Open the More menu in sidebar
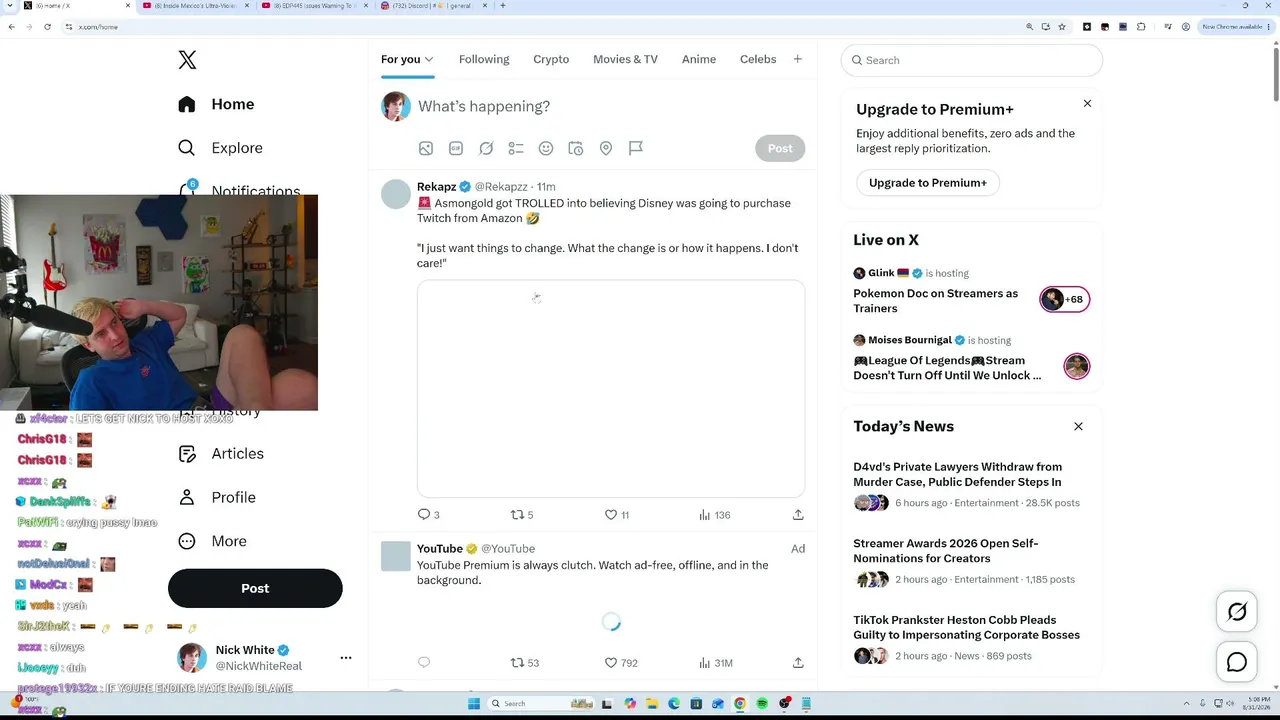 pyautogui.click(x=212, y=541)
